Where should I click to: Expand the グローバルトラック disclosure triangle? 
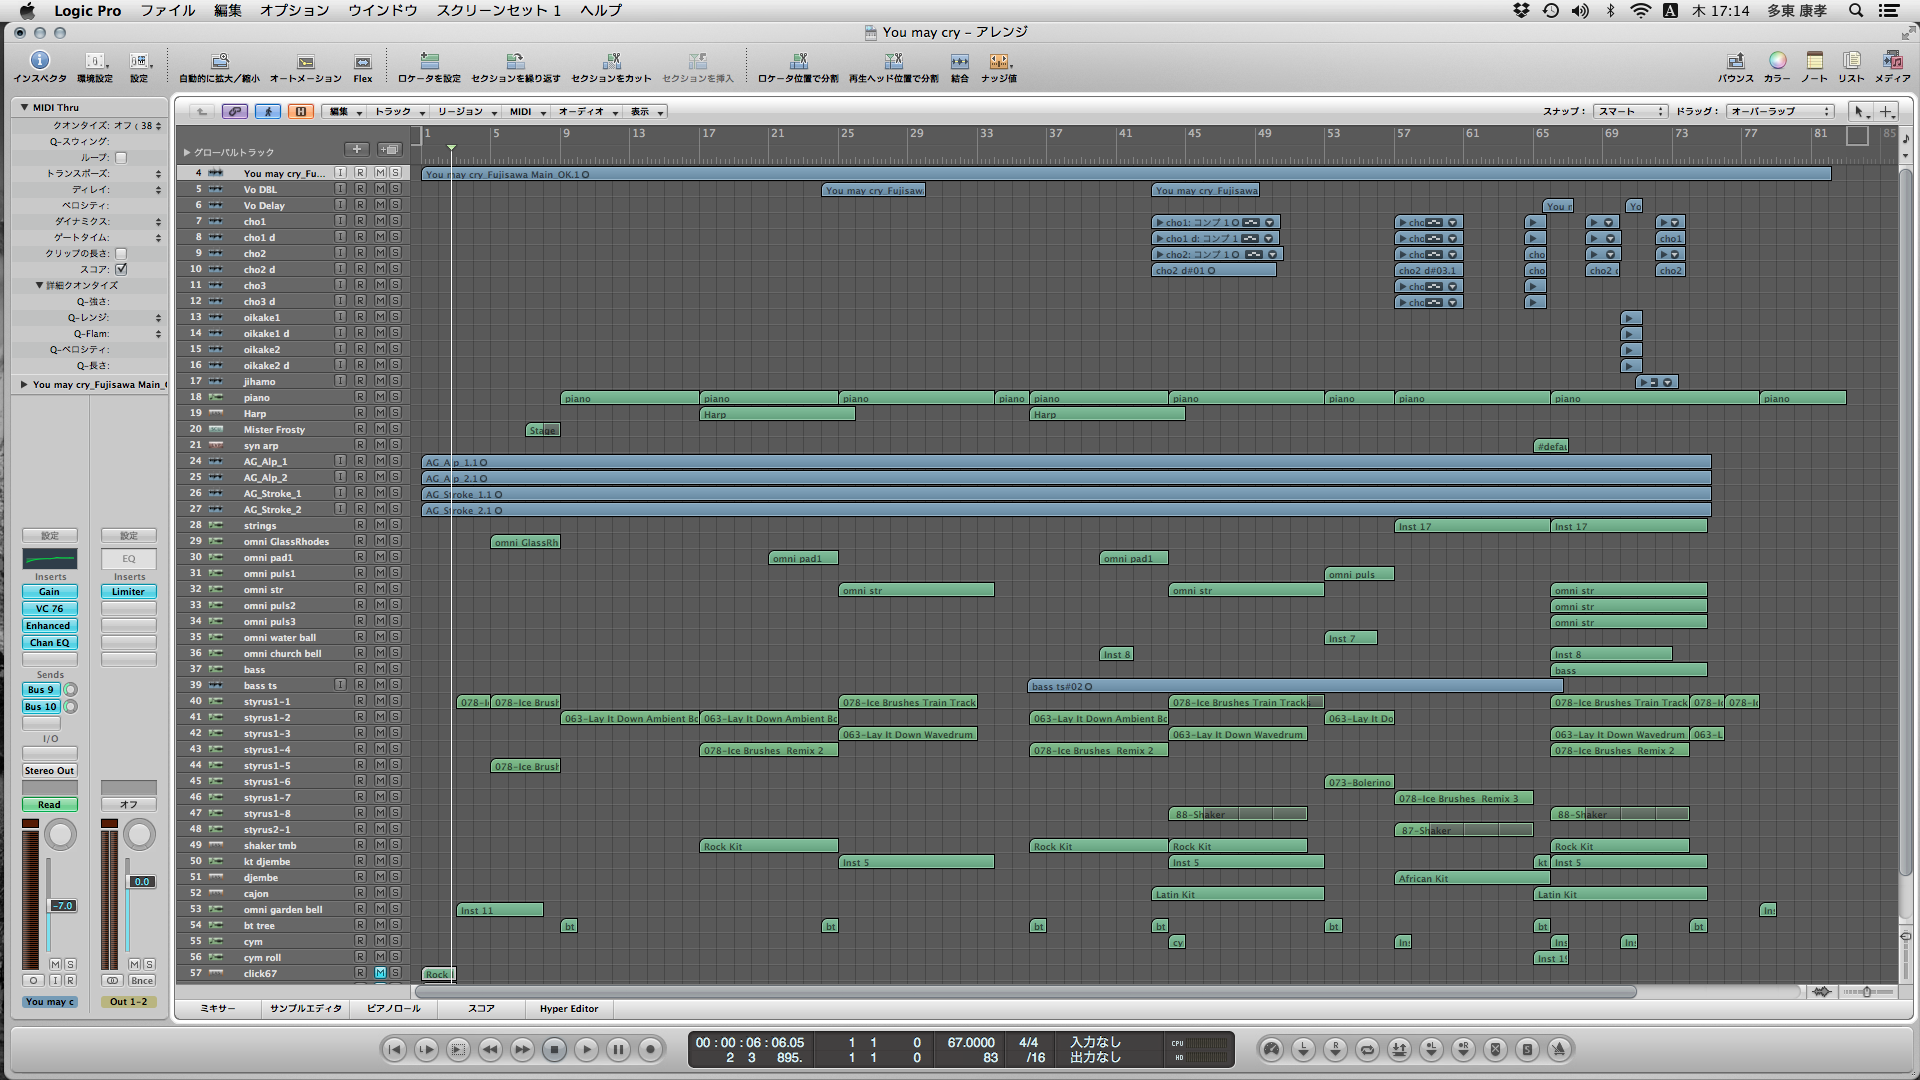point(186,152)
